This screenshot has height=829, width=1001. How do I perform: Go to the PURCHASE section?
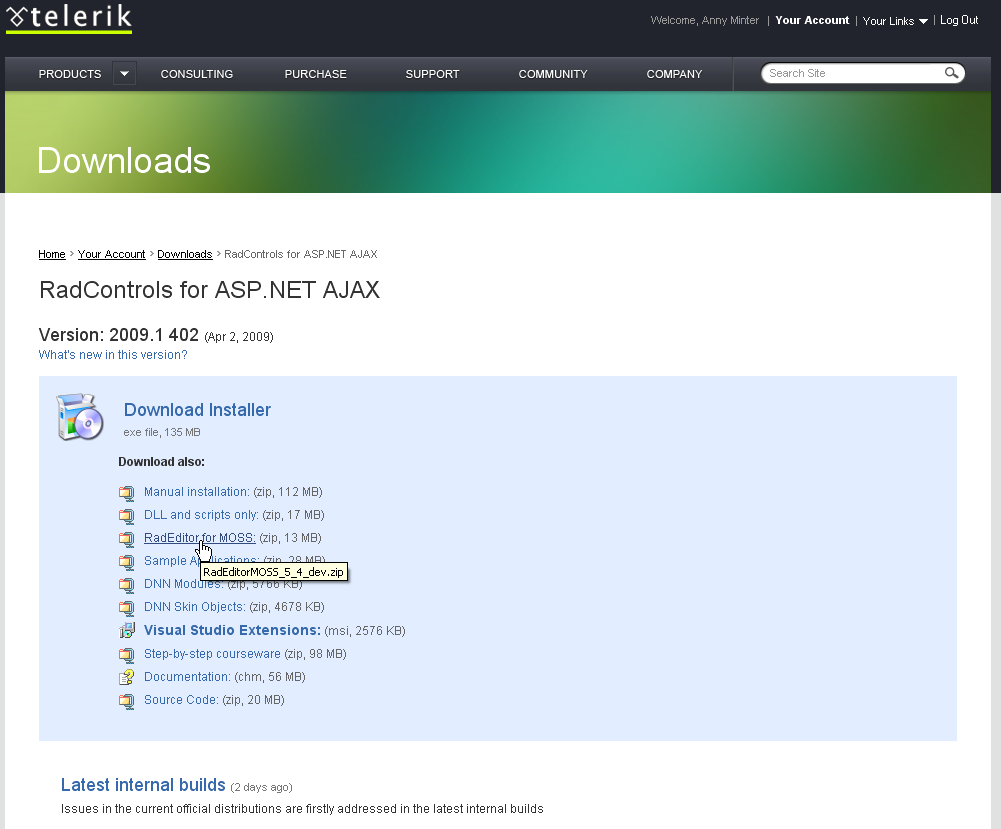pos(315,74)
